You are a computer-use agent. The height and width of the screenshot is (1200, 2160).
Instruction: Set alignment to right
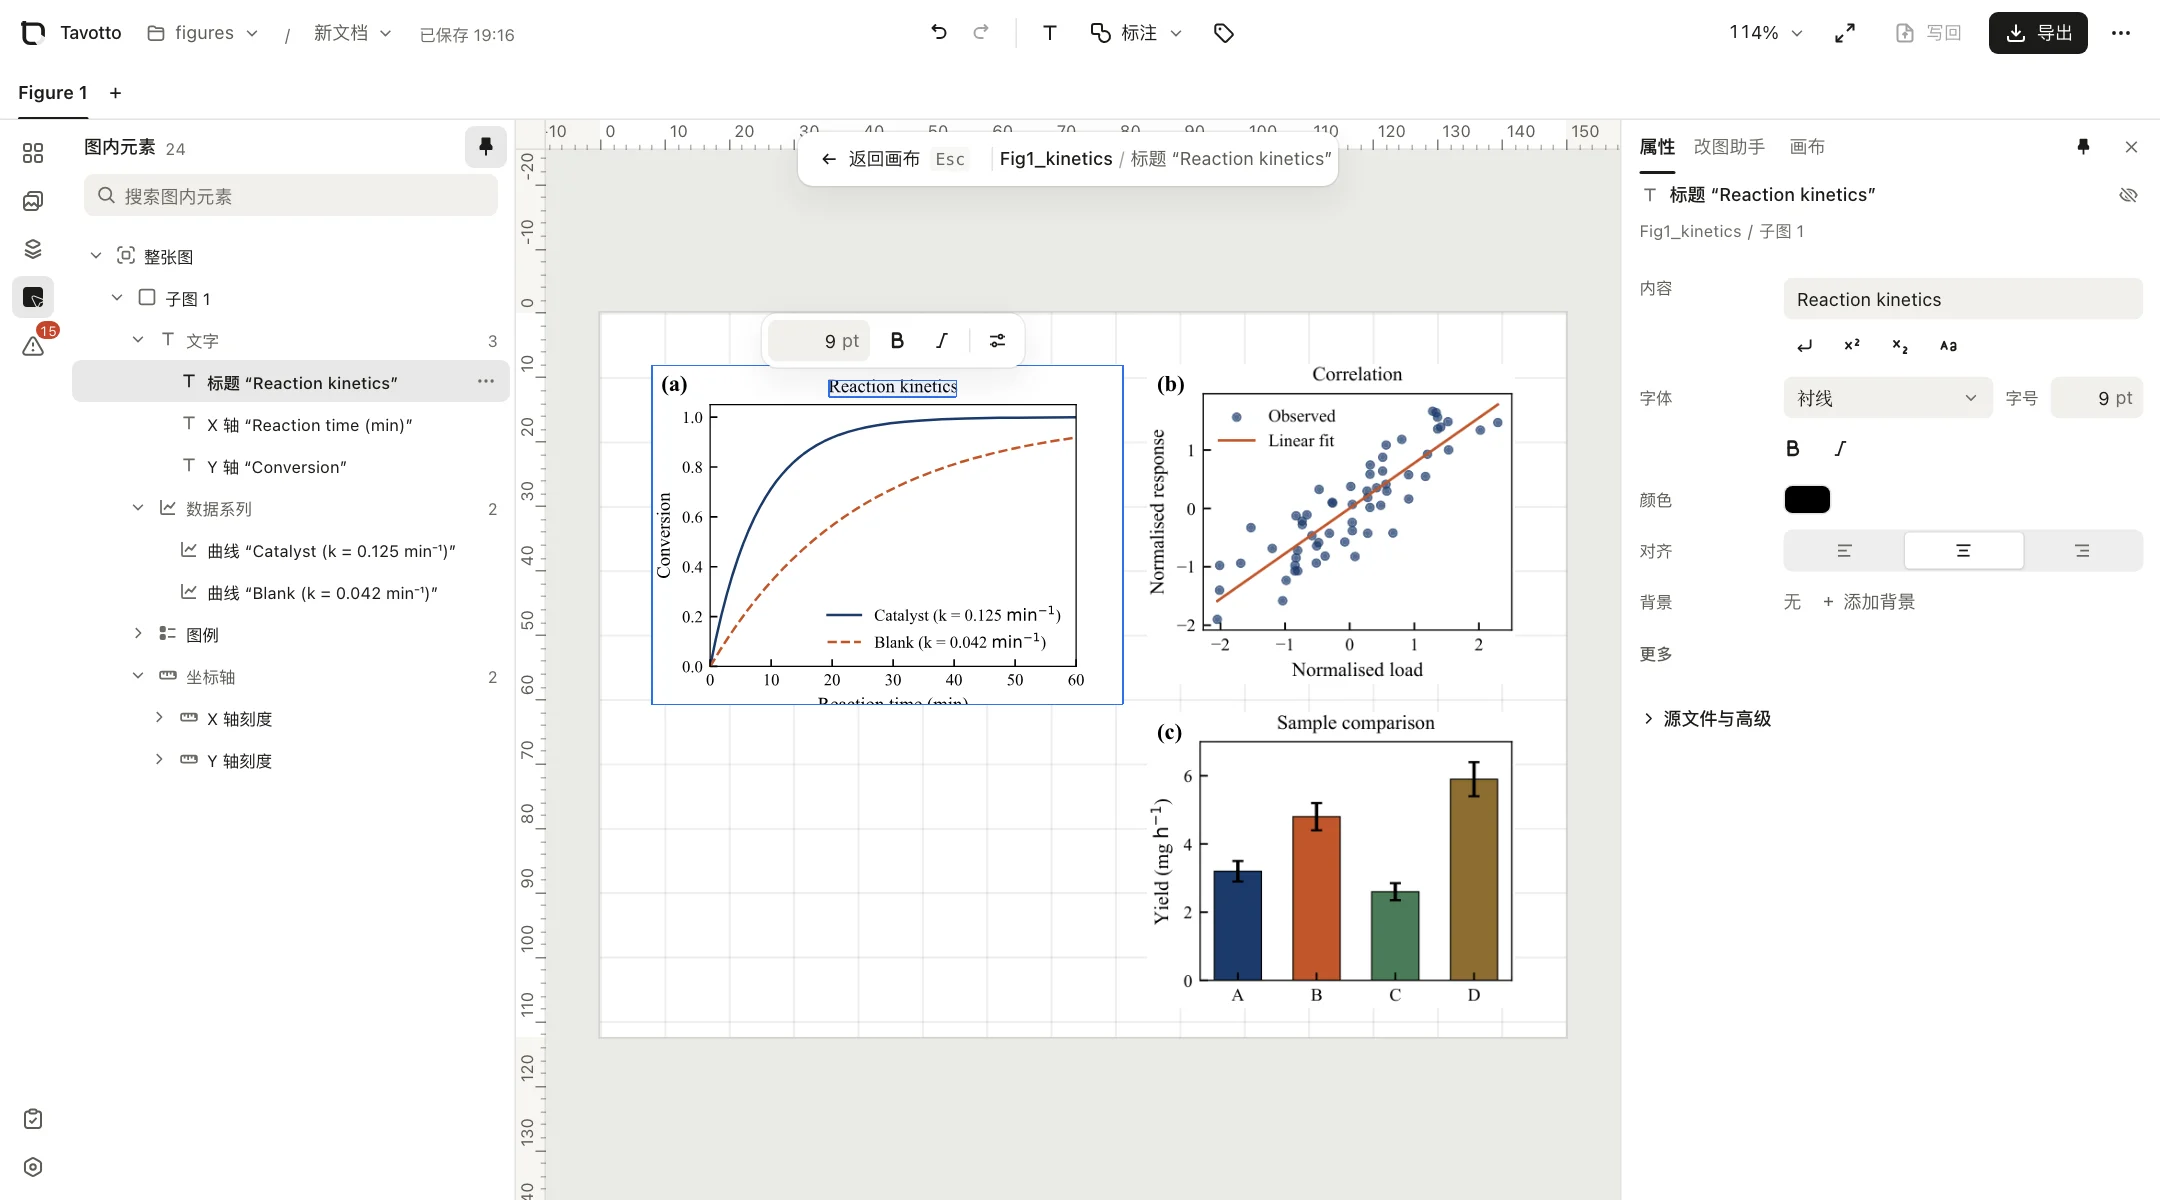point(2082,551)
